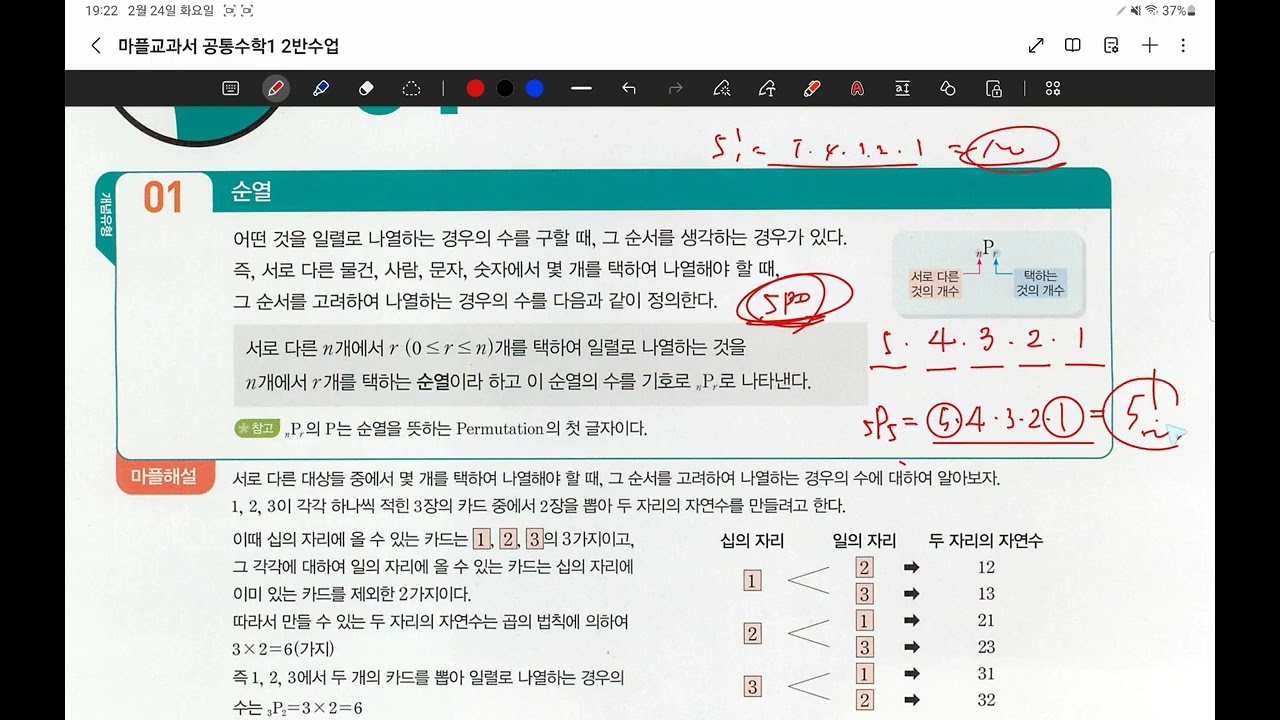Tap the result number 32
This screenshot has height=720, width=1280.
986,700
